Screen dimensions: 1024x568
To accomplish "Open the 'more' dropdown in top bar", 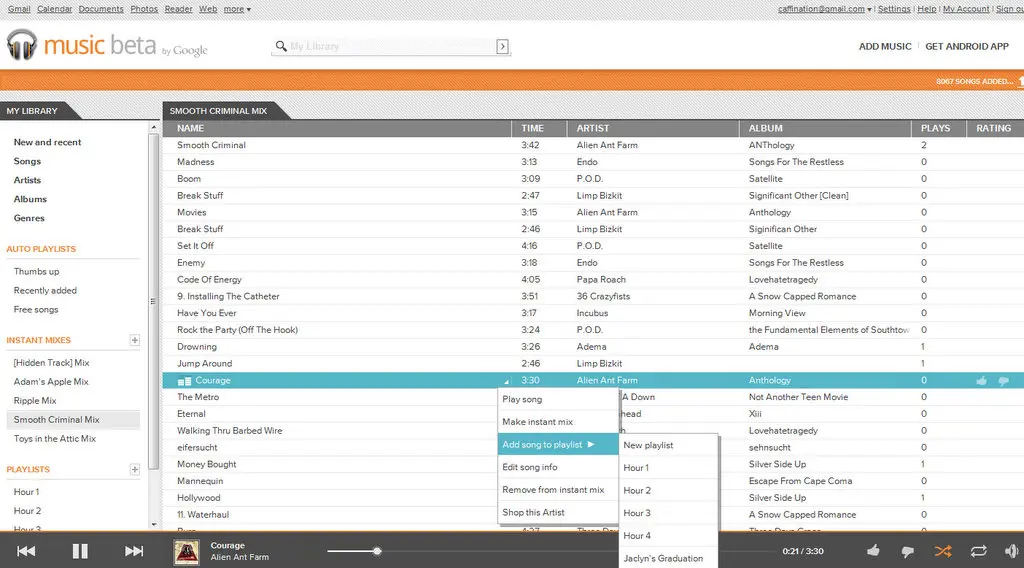I will pyautogui.click(x=237, y=9).
